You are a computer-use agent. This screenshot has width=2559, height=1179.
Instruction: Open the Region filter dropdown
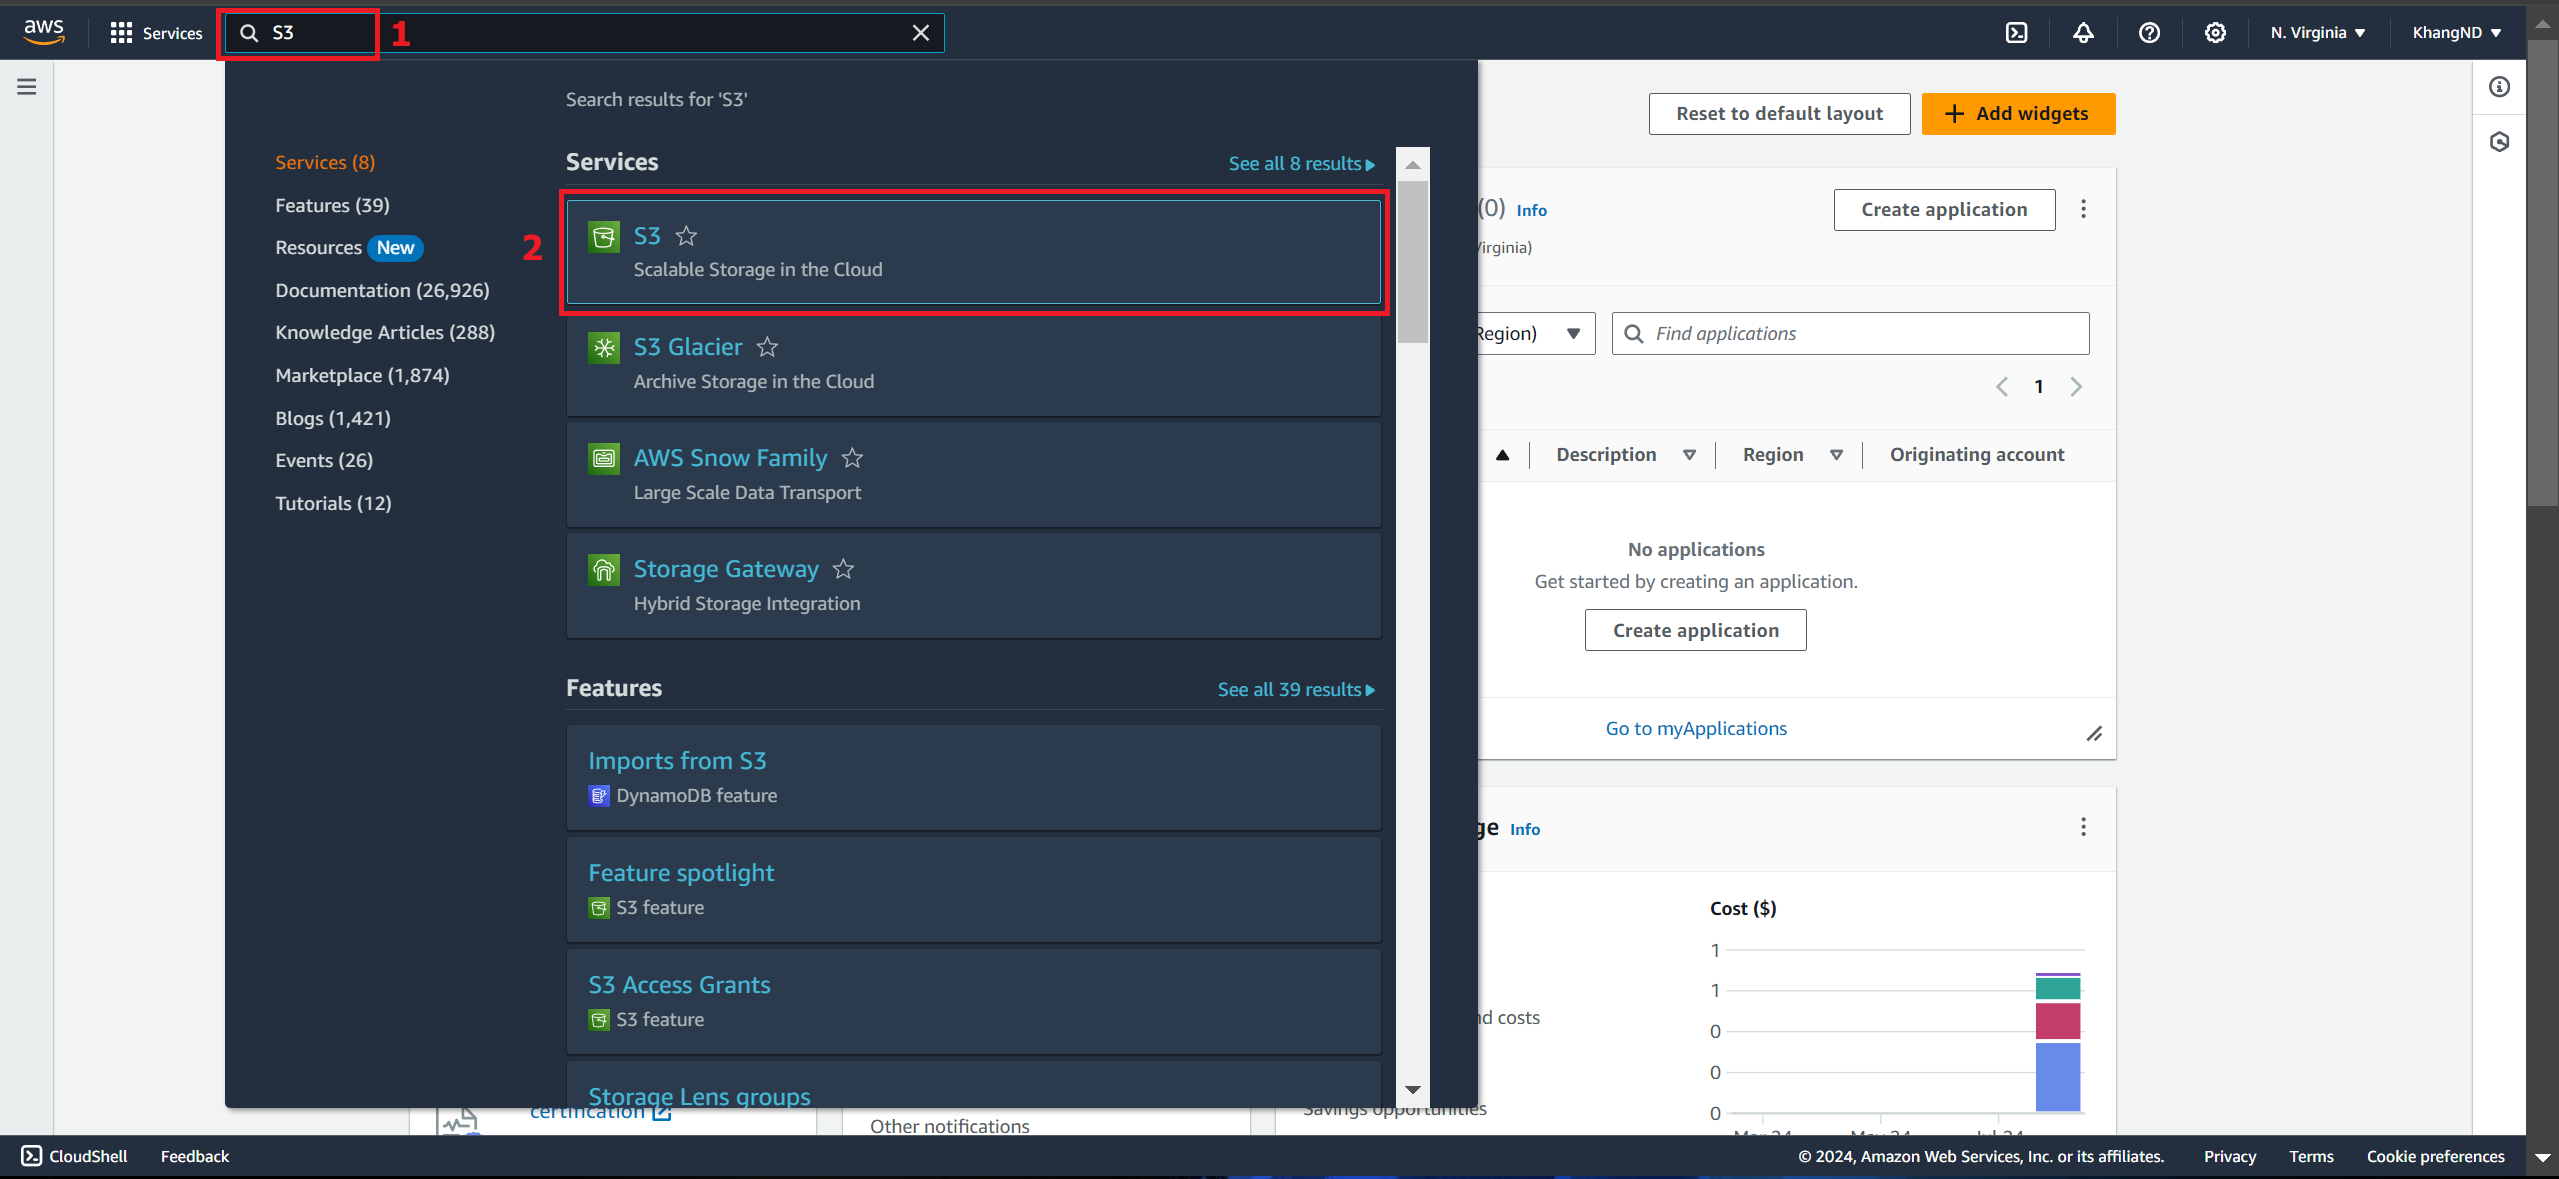pos(1536,333)
